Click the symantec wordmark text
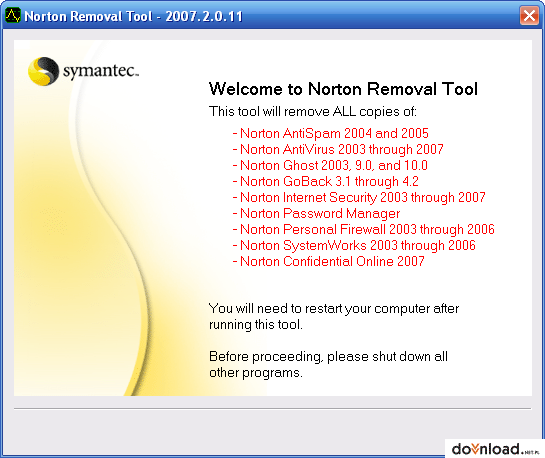Image resolution: width=545 pixels, height=458 pixels. 101,71
